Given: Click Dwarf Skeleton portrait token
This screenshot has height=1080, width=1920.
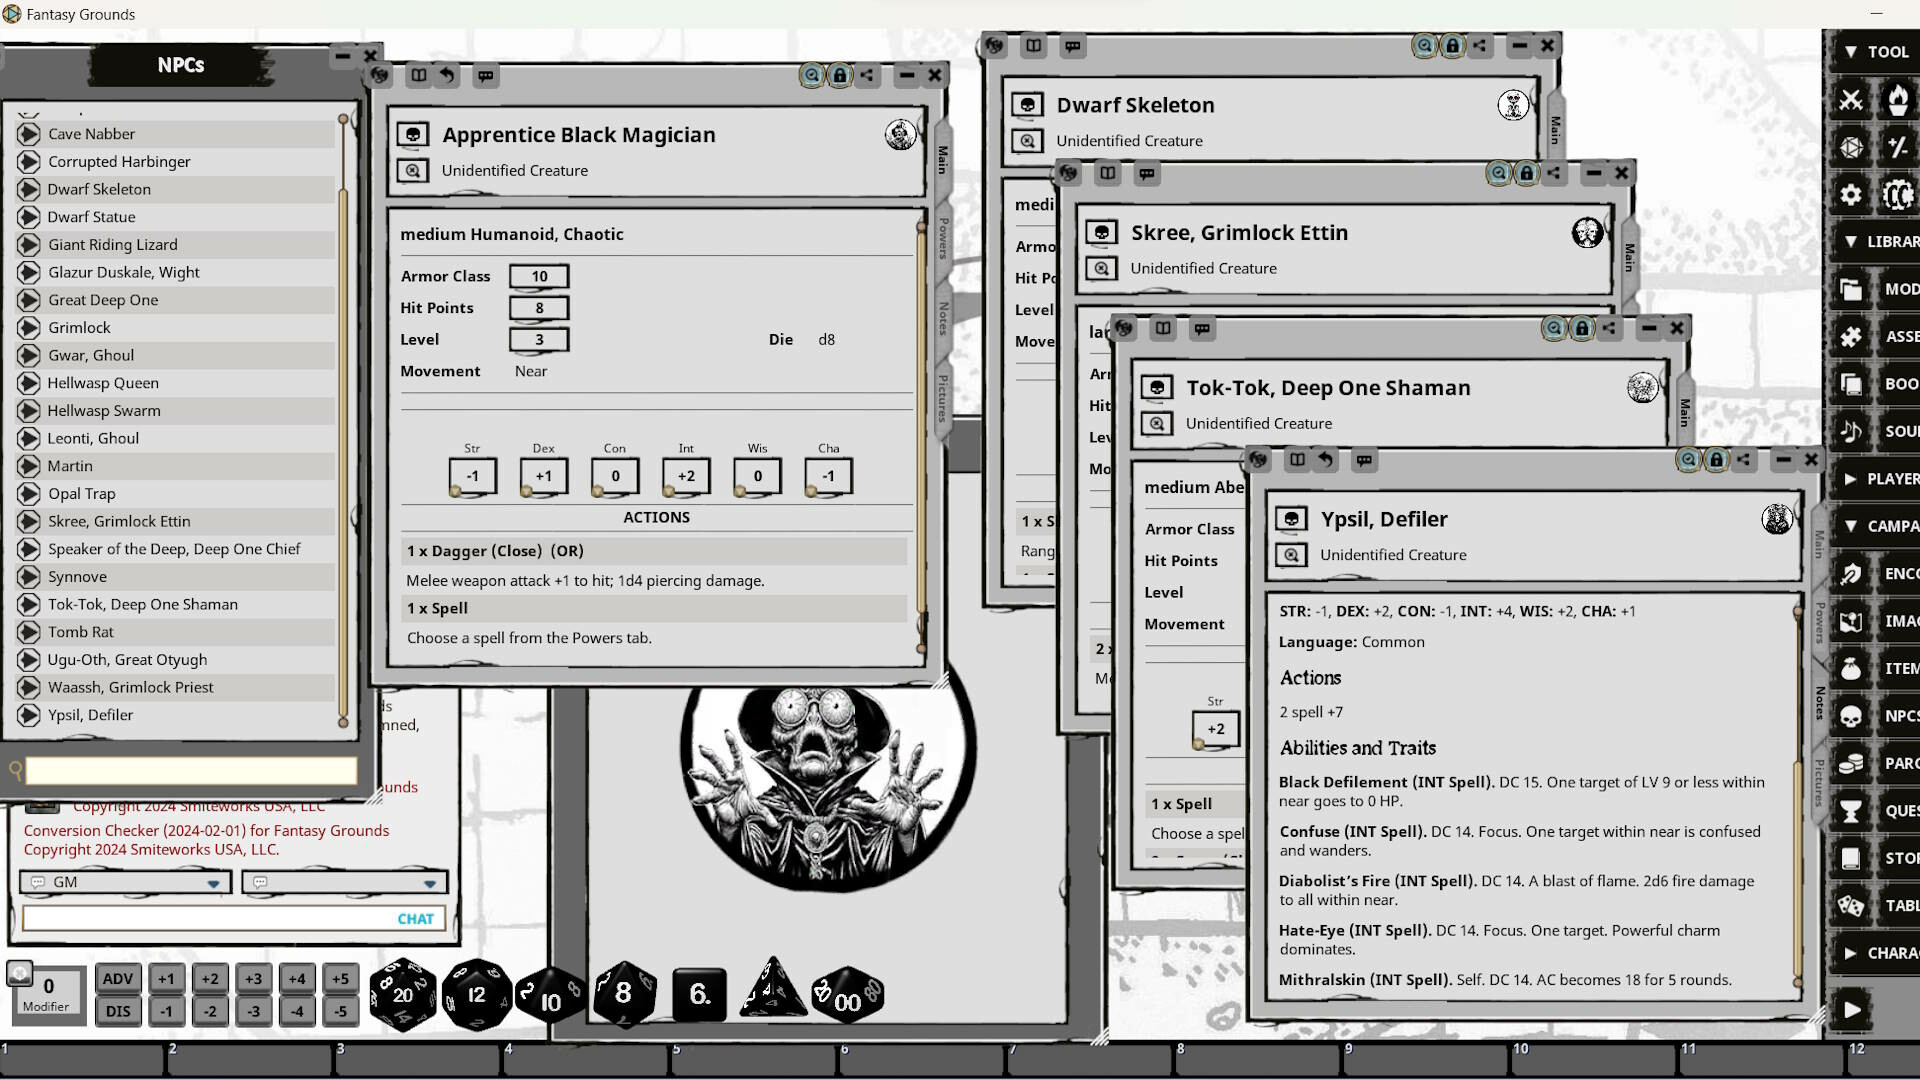Looking at the screenshot, I should point(1513,105).
